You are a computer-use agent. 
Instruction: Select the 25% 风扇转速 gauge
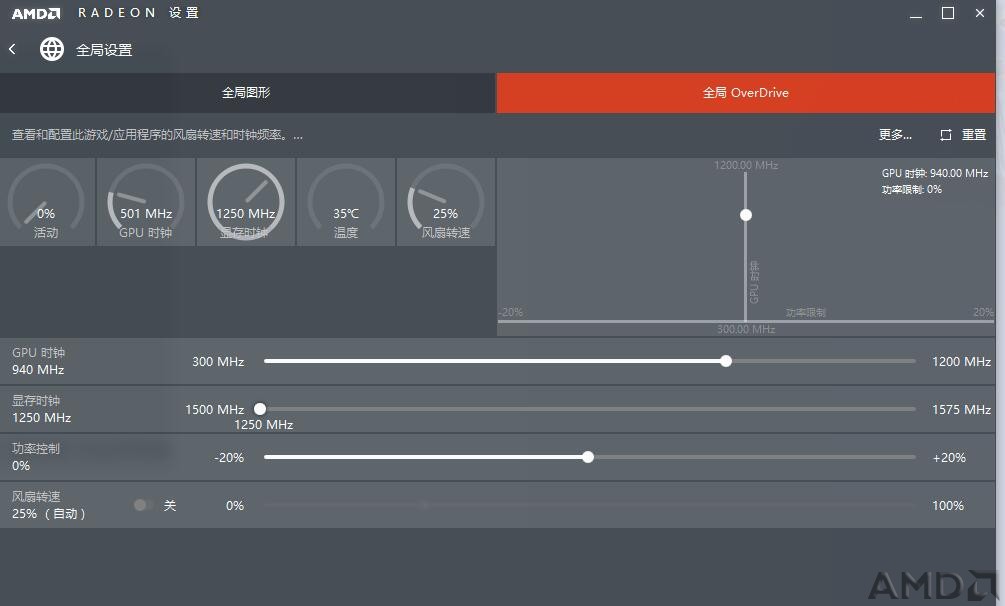coord(445,202)
